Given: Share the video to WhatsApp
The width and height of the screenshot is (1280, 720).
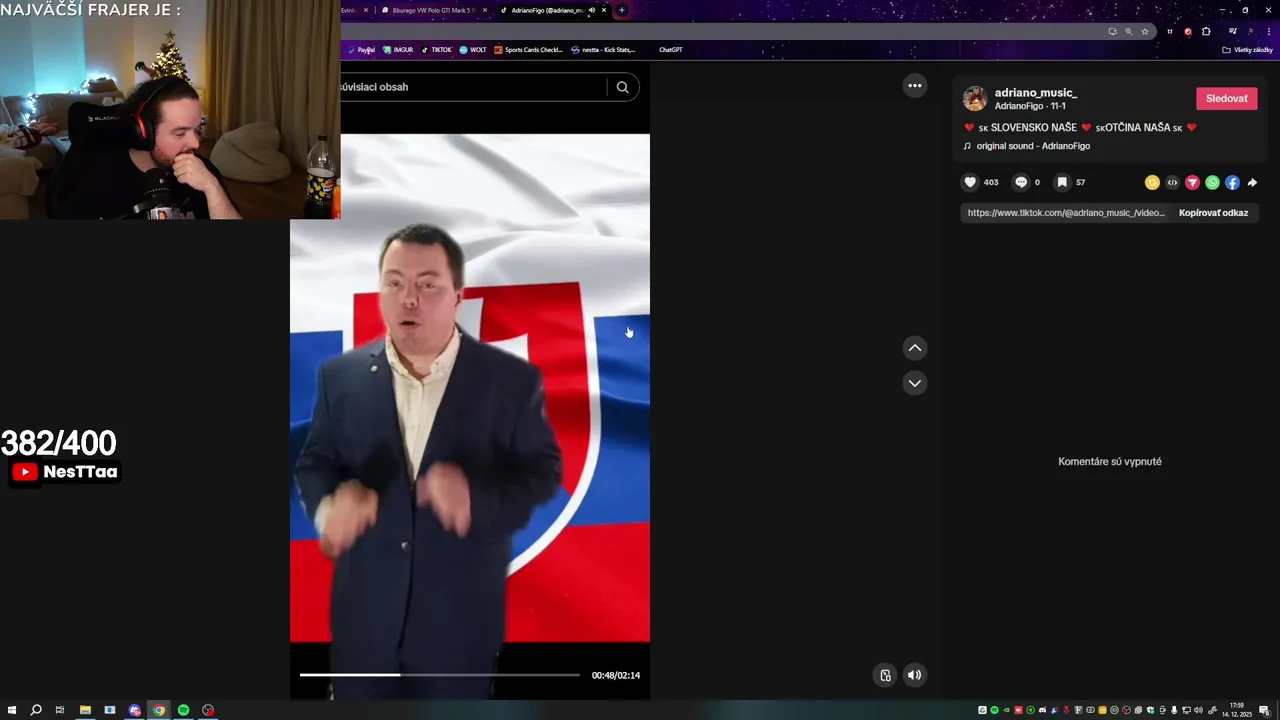Looking at the screenshot, I should click(1212, 182).
